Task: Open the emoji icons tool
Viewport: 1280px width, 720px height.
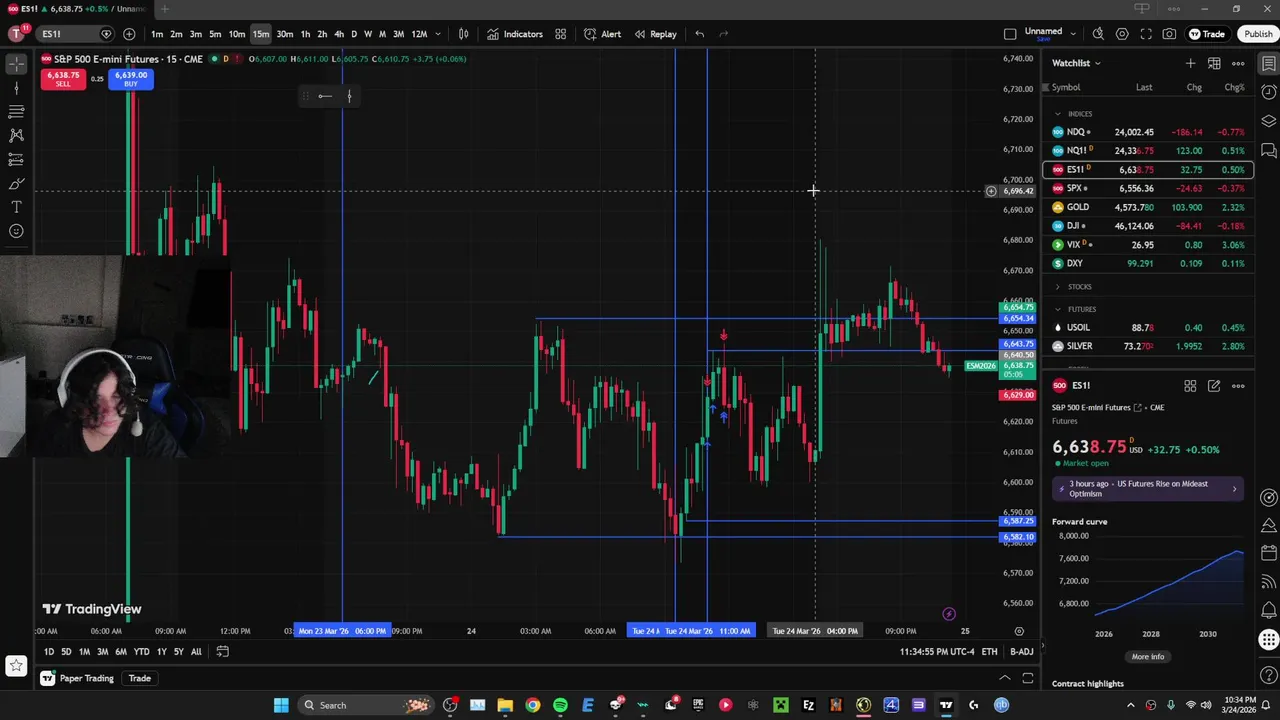Action: coord(16,231)
